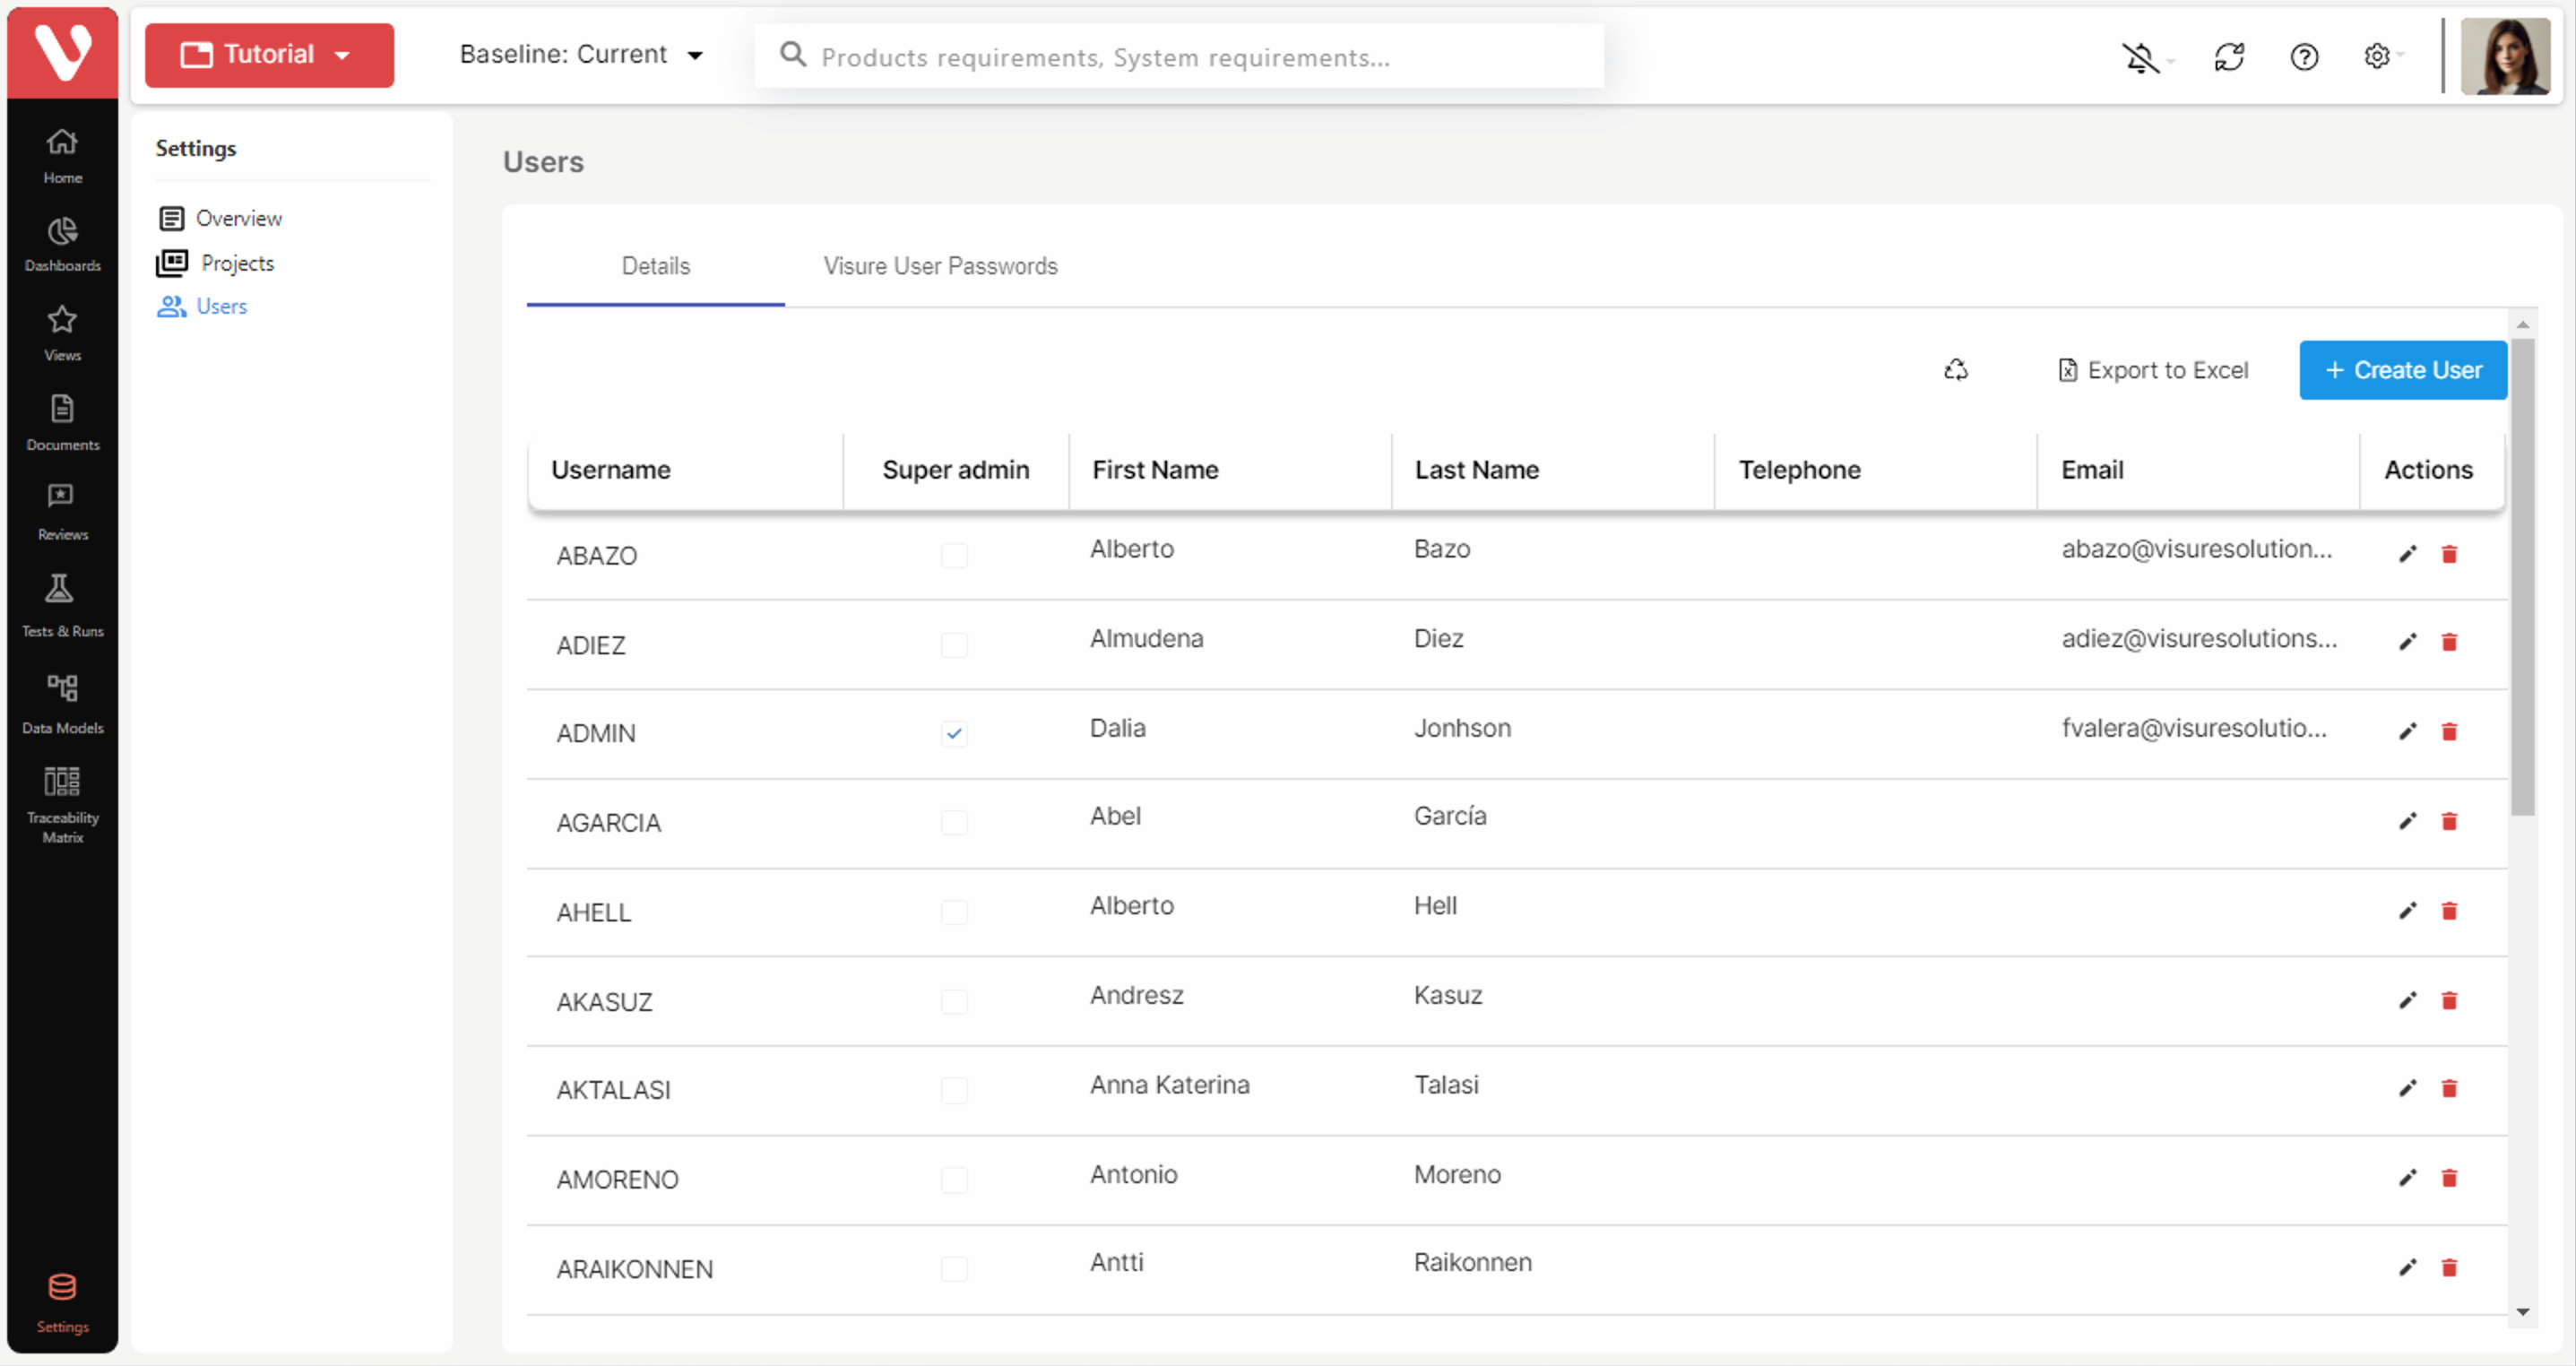Select the Details tab
Viewport: 2576px width, 1366px height.
pyautogui.click(x=655, y=266)
